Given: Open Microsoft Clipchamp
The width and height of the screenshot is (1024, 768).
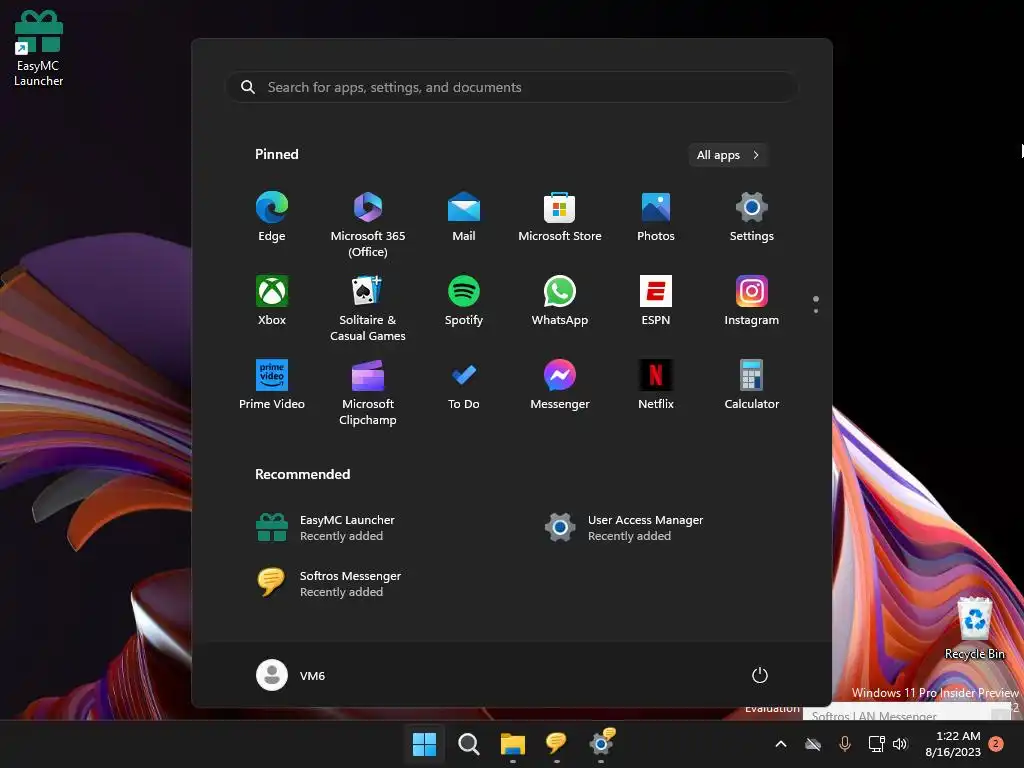Looking at the screenshot, I should 368,392.
